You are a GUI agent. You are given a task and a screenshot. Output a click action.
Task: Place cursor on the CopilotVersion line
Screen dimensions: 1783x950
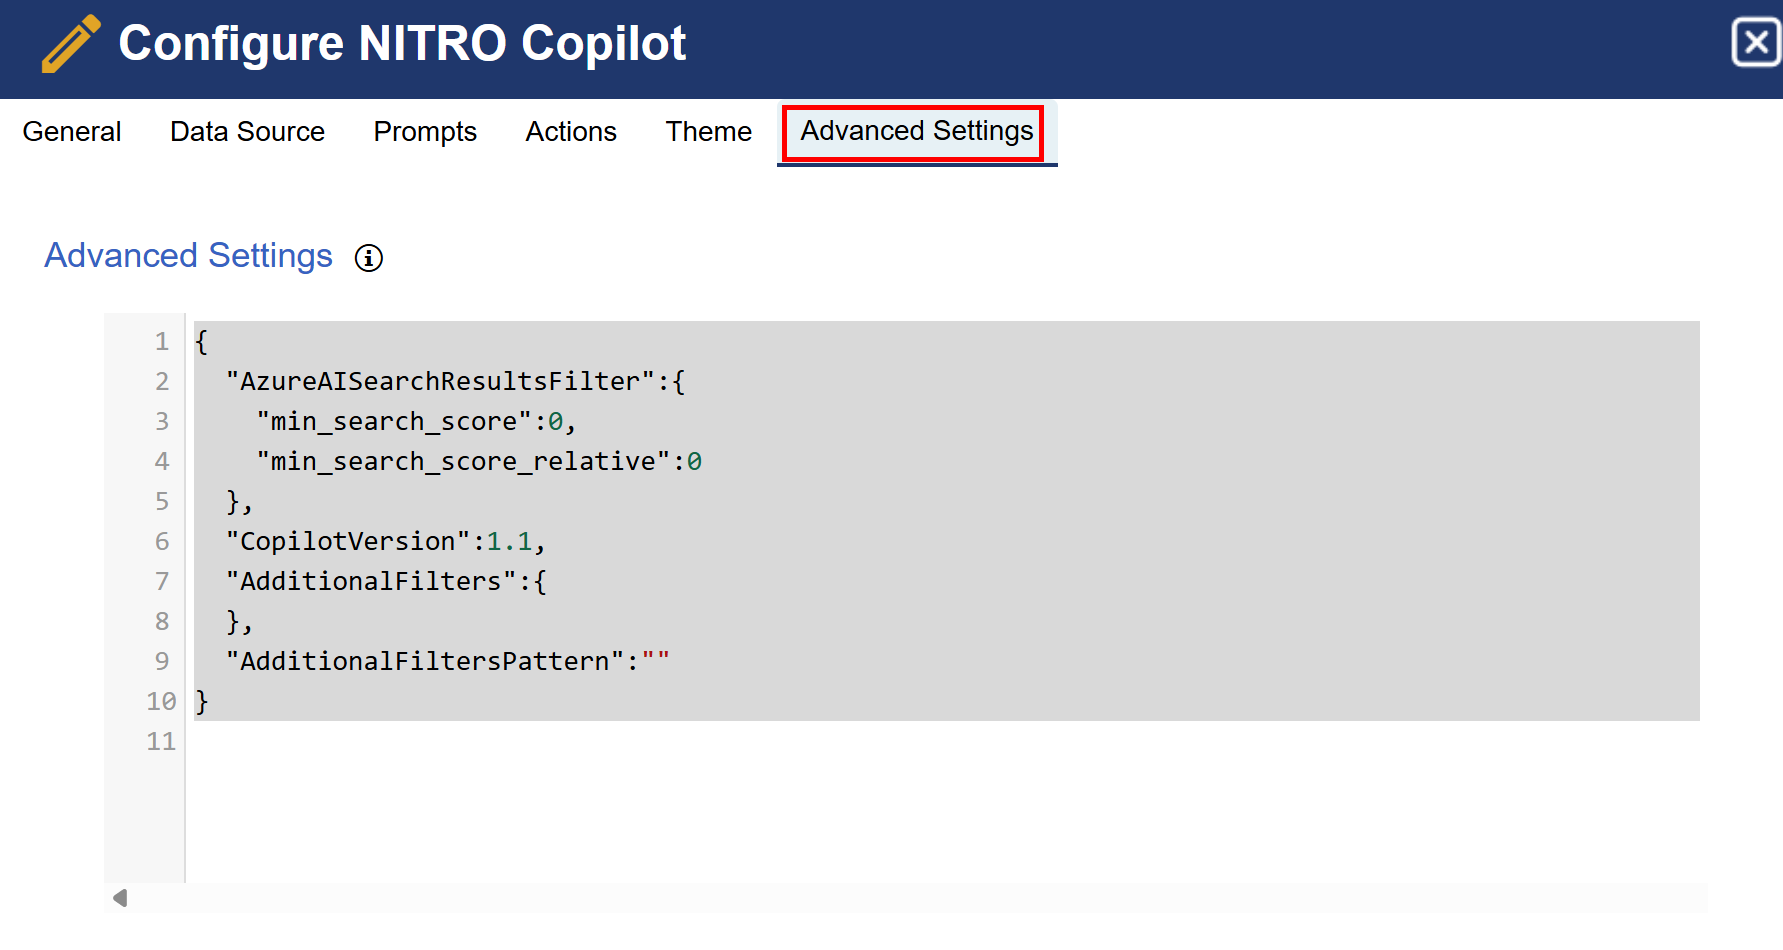(385, 542)
